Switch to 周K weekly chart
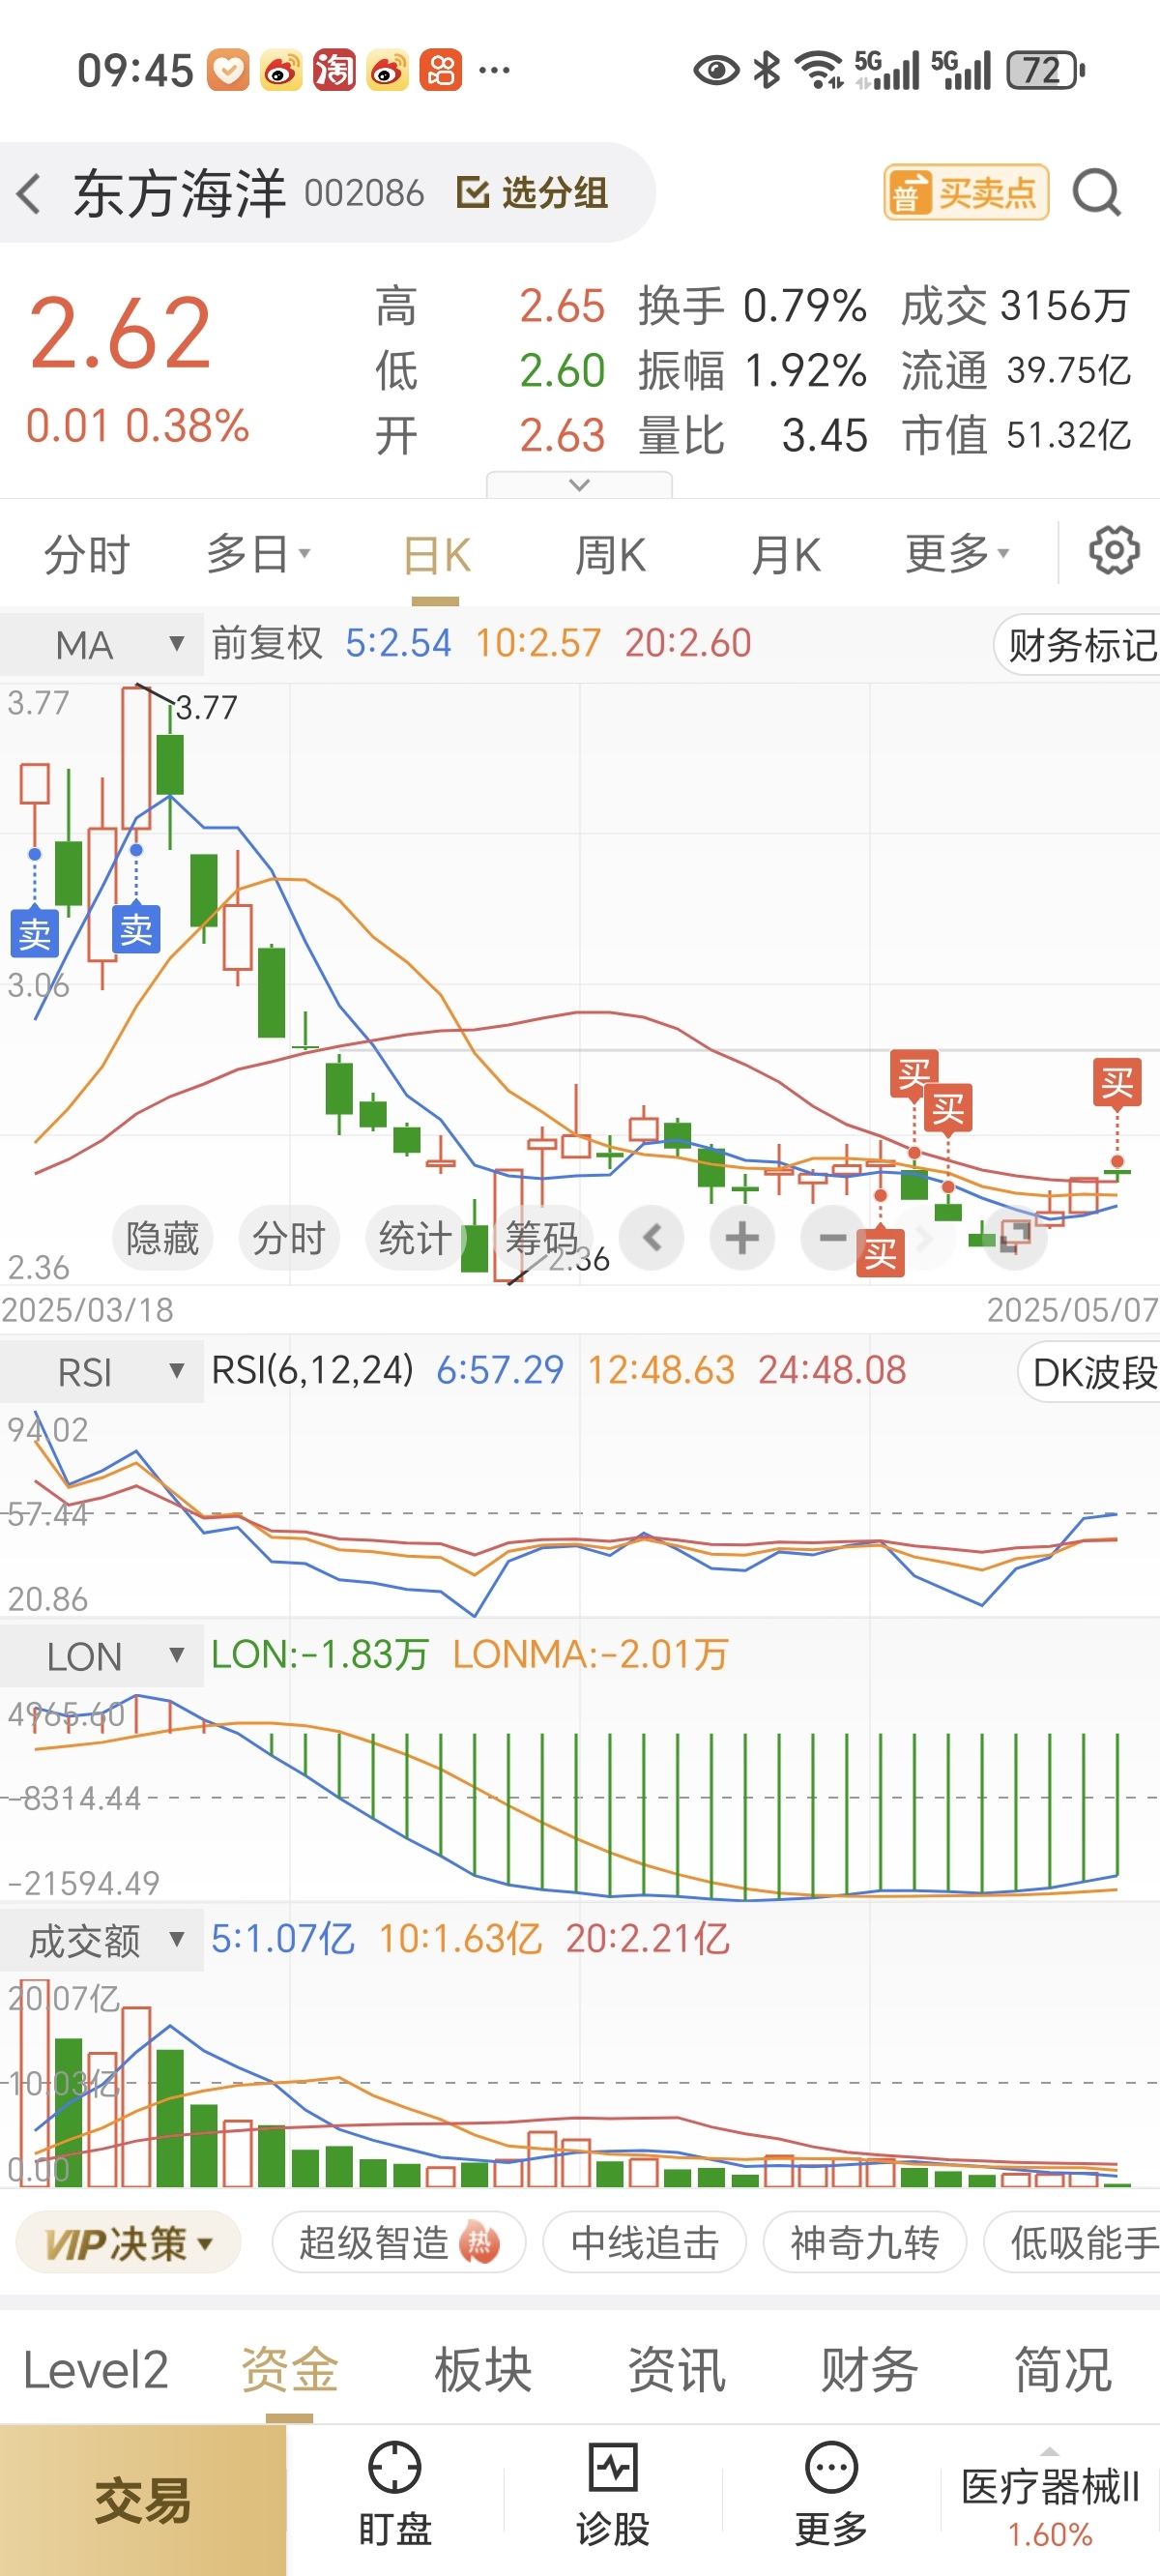The image size is (1160, 2576). [x=610, y=554]
